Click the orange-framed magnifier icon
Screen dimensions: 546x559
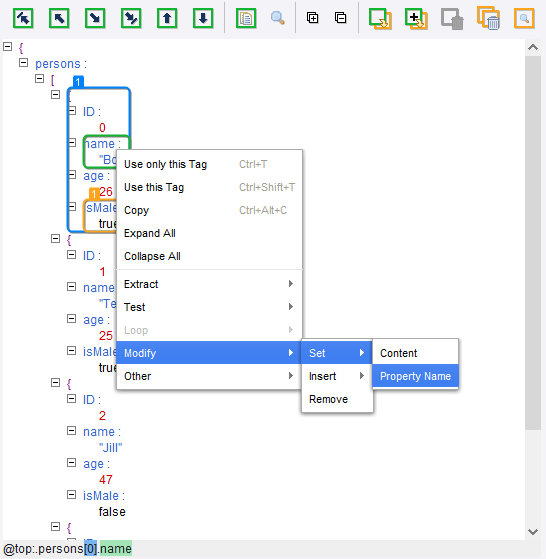pyautogui.click(x=524, y=18)
